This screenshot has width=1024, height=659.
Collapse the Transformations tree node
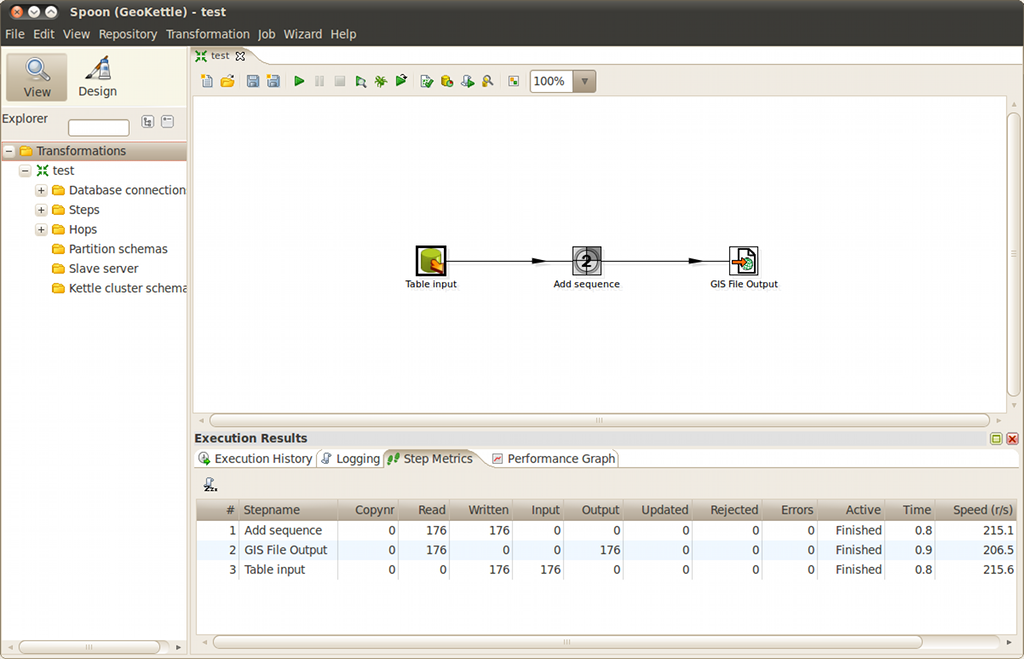coord(9,151)
